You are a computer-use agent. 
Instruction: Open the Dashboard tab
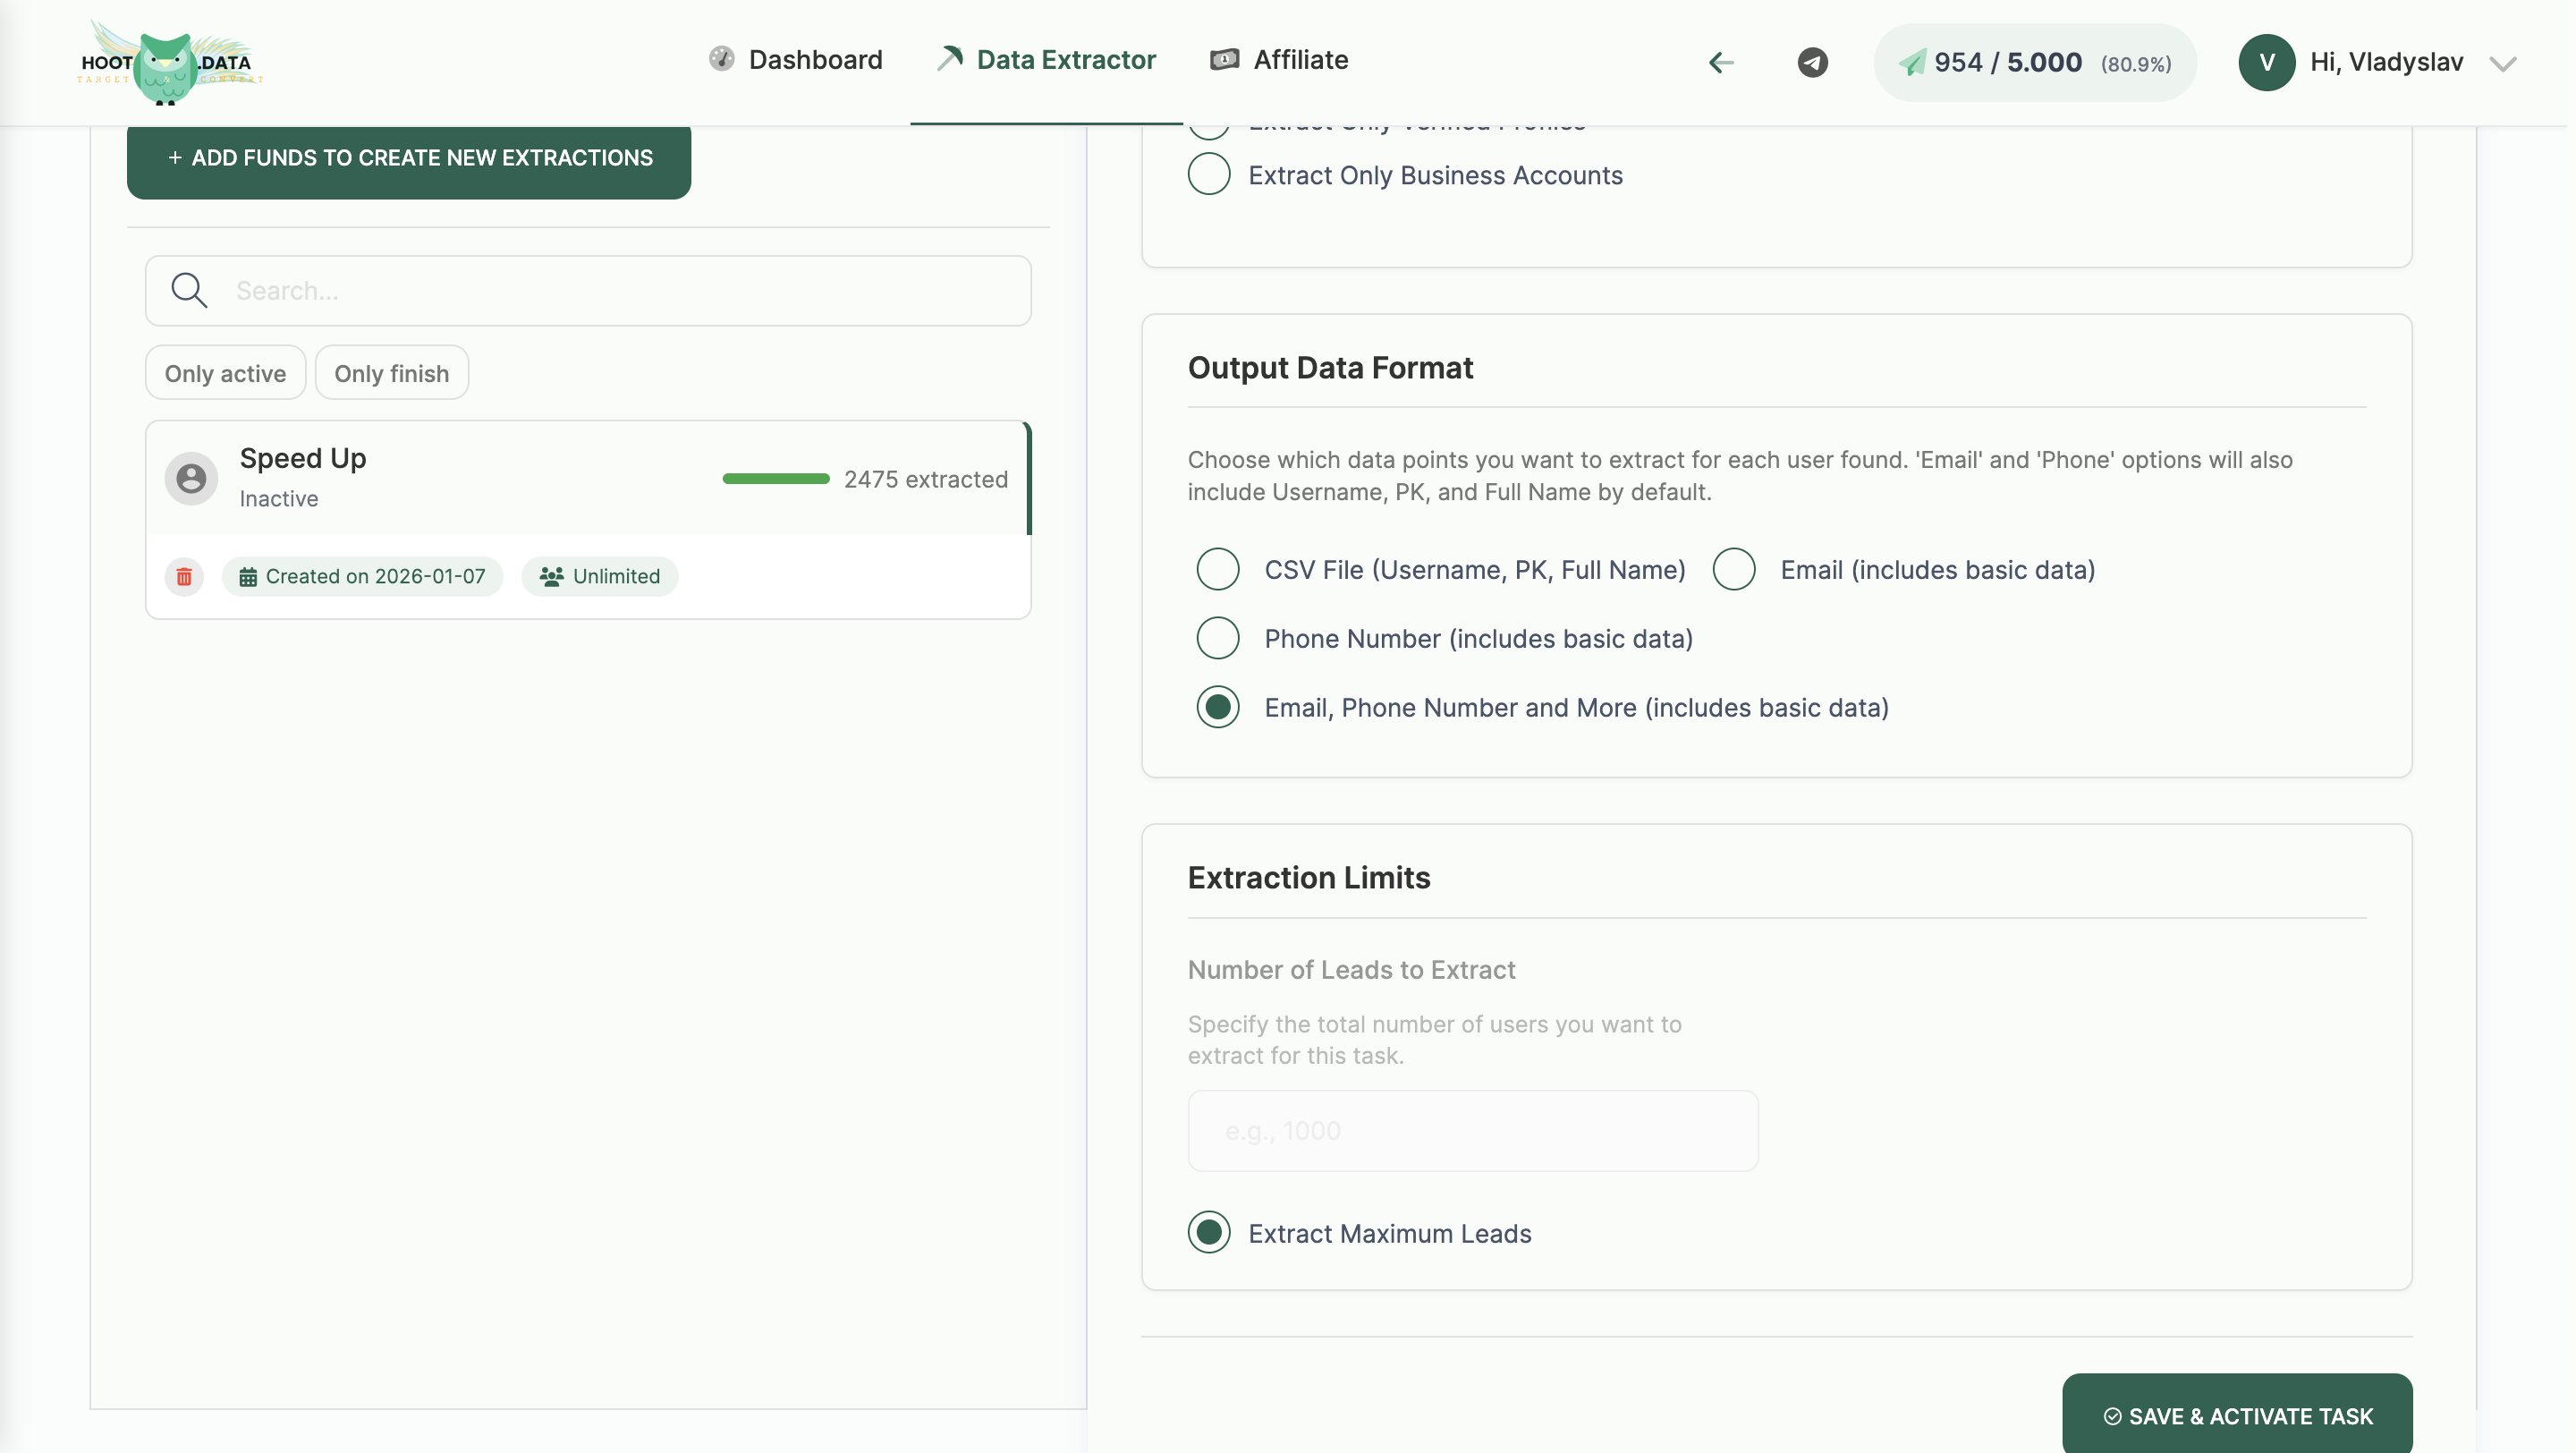coord(797,59)
